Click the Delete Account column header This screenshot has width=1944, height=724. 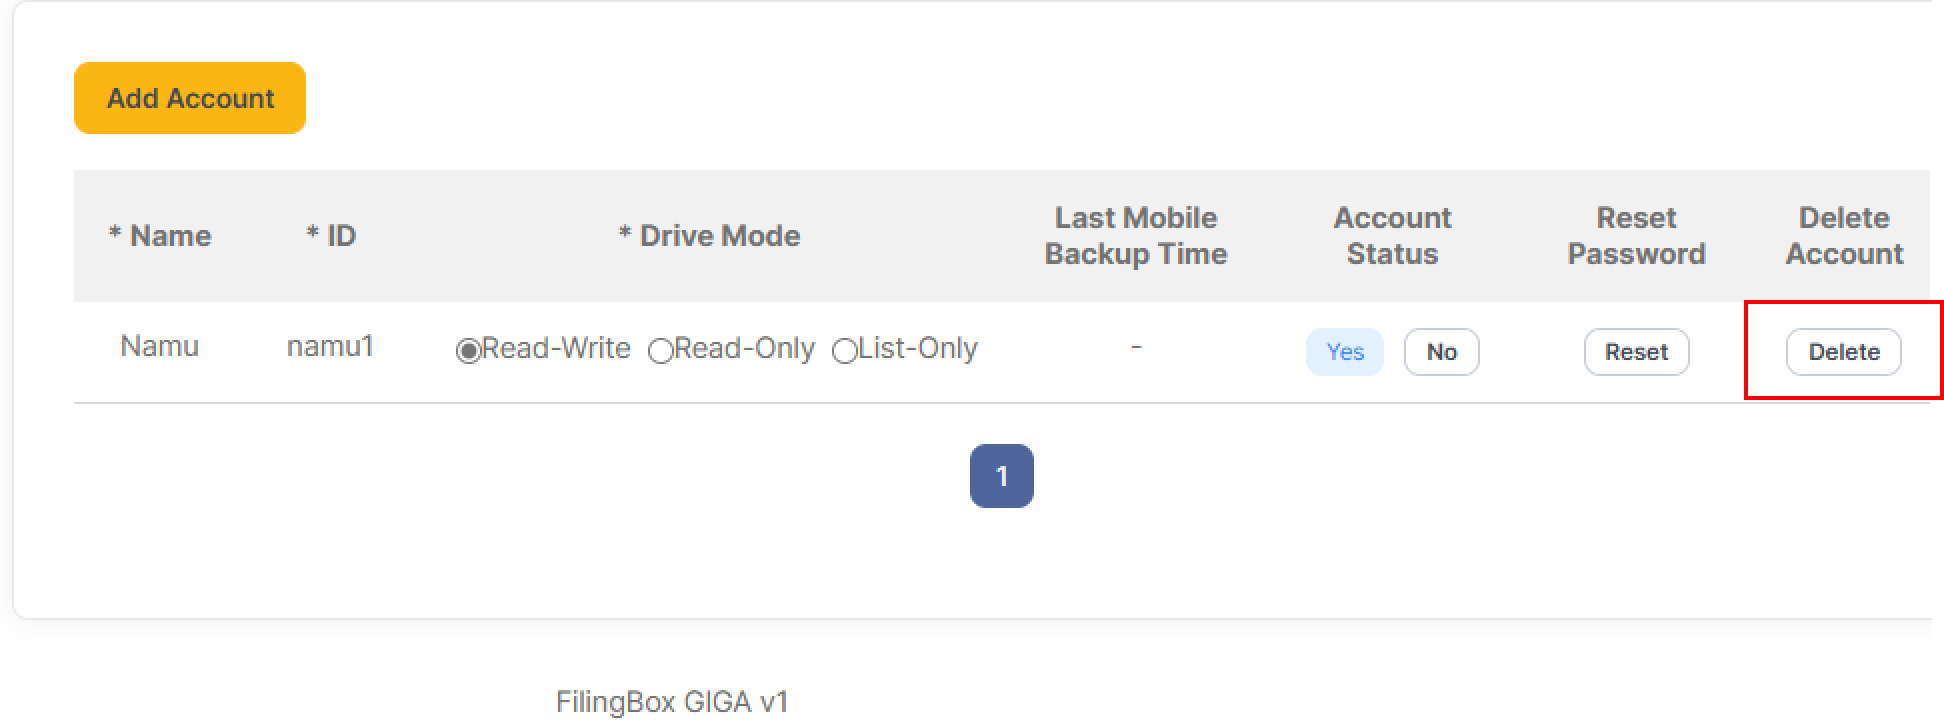click(1843, 236)
